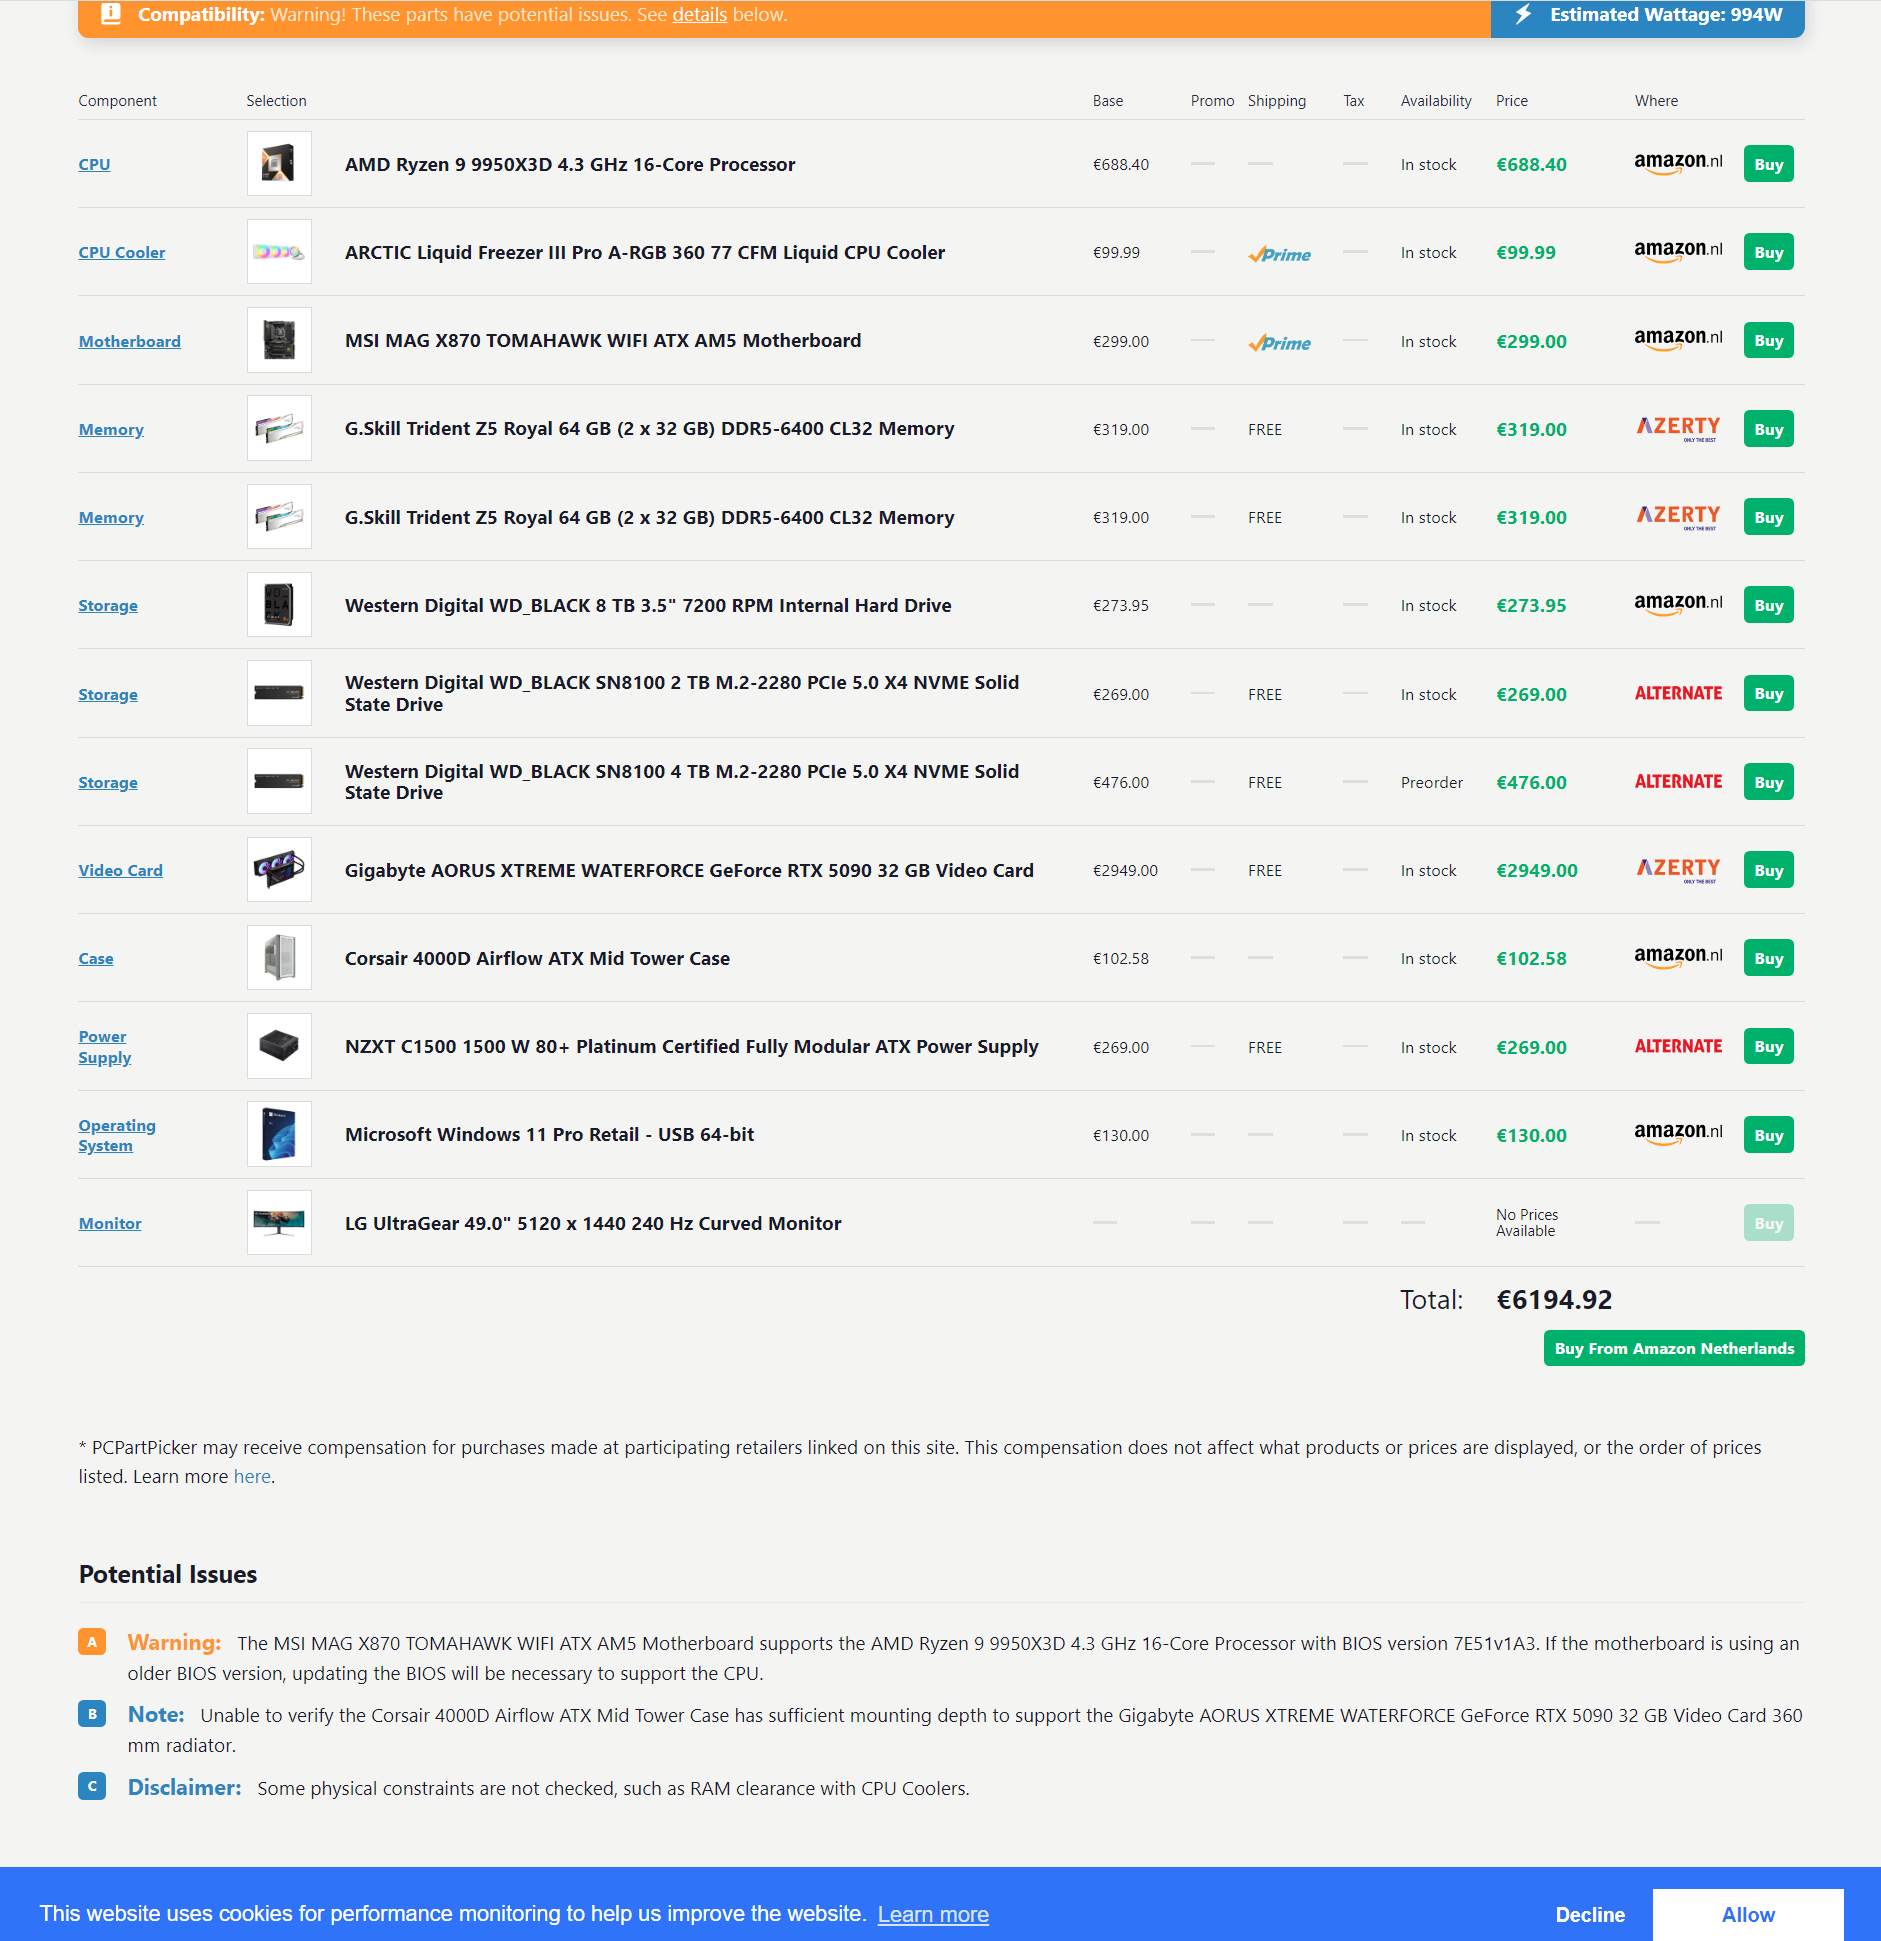This screenshot has width=1881, height=1941.
Task: Open the Corsair 4000D Airflow ATX case name
Action: pyautogui.click(x=537, y=958)
